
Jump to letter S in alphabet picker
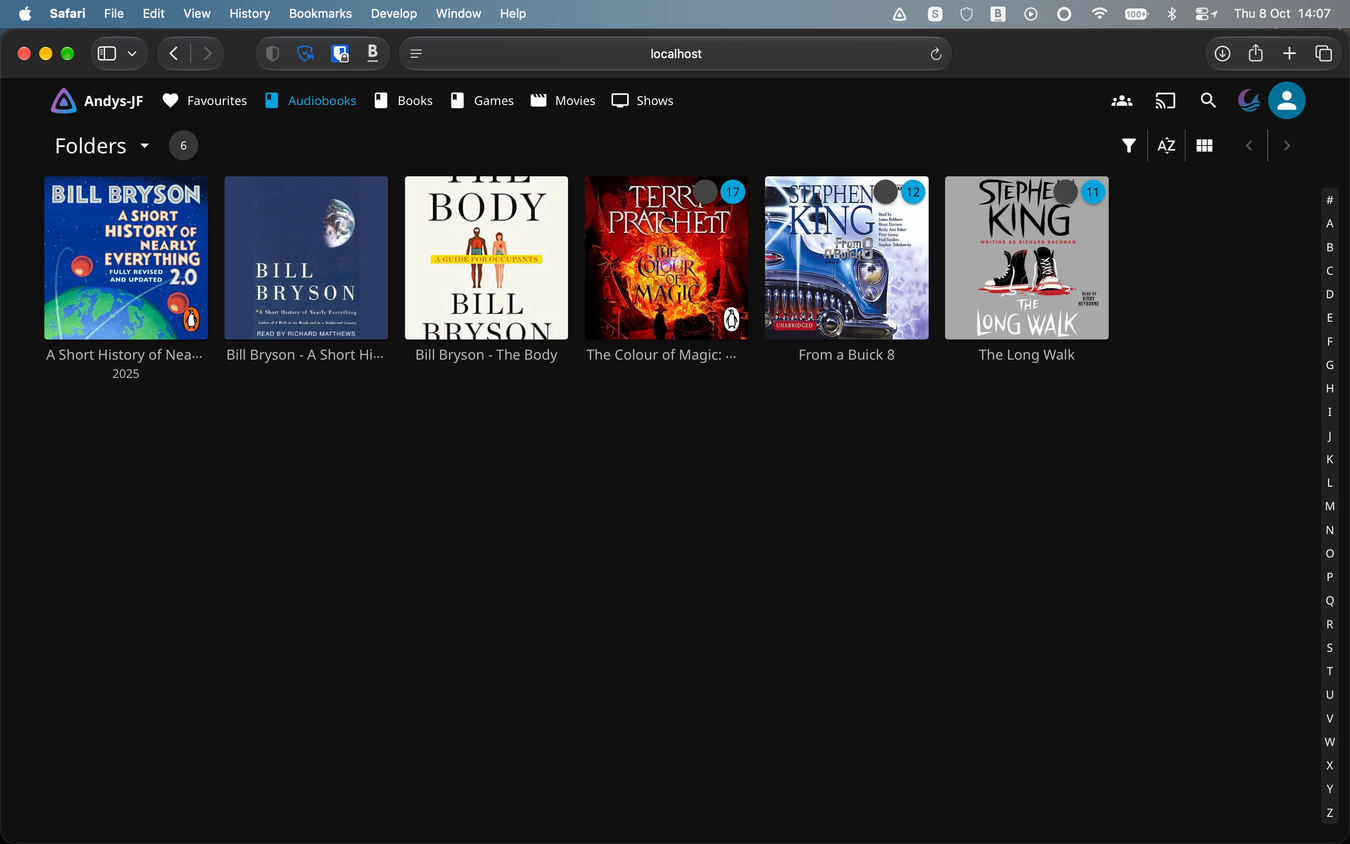point(1330,648)
